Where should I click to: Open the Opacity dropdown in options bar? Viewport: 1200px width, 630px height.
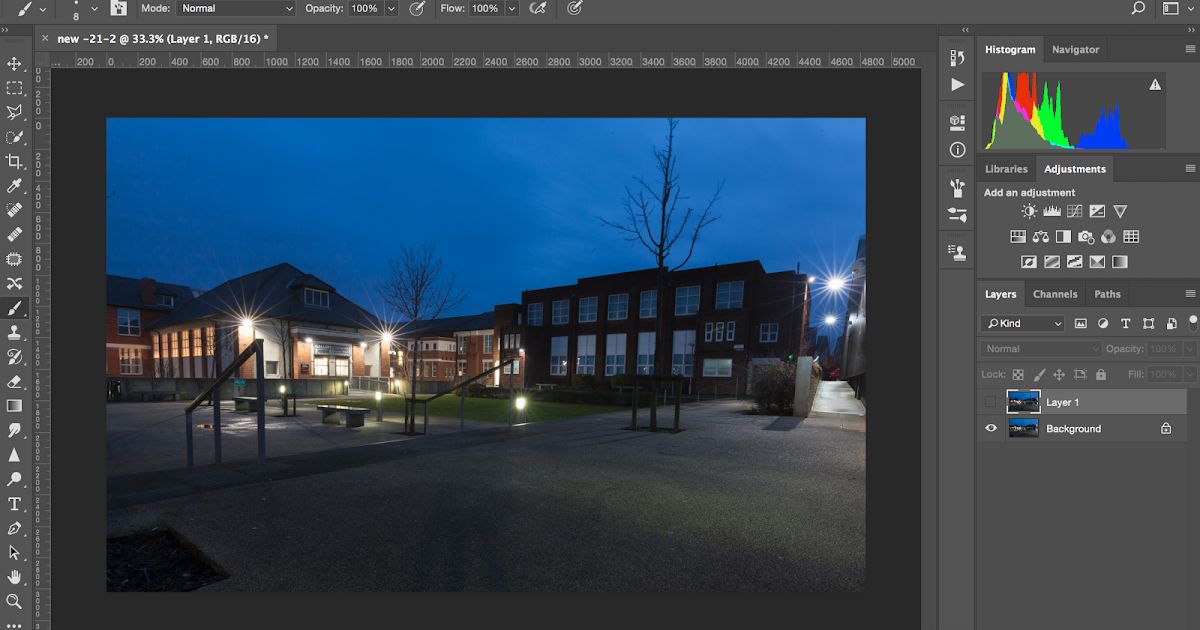pos(390,8)
